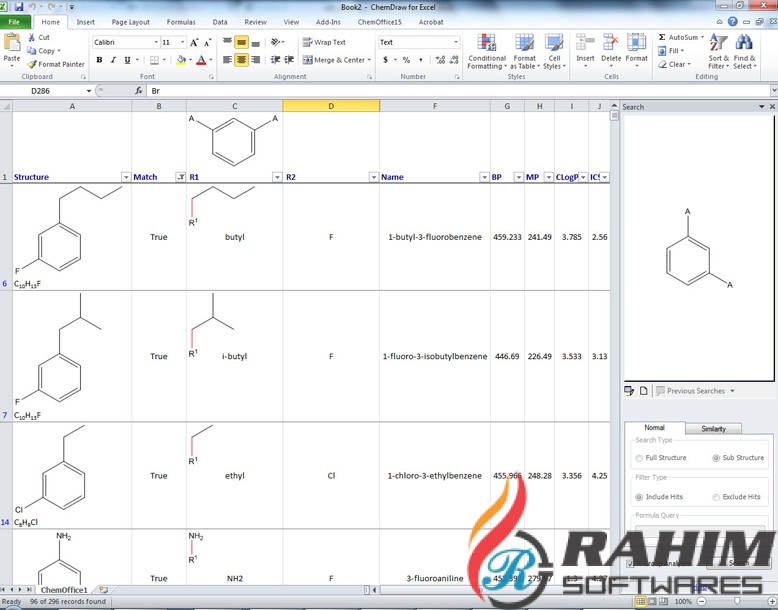The width and height of the screenshot is (778, 610).
Task: Open the number format Text dropdown
Action: click(x=455, y=43)
